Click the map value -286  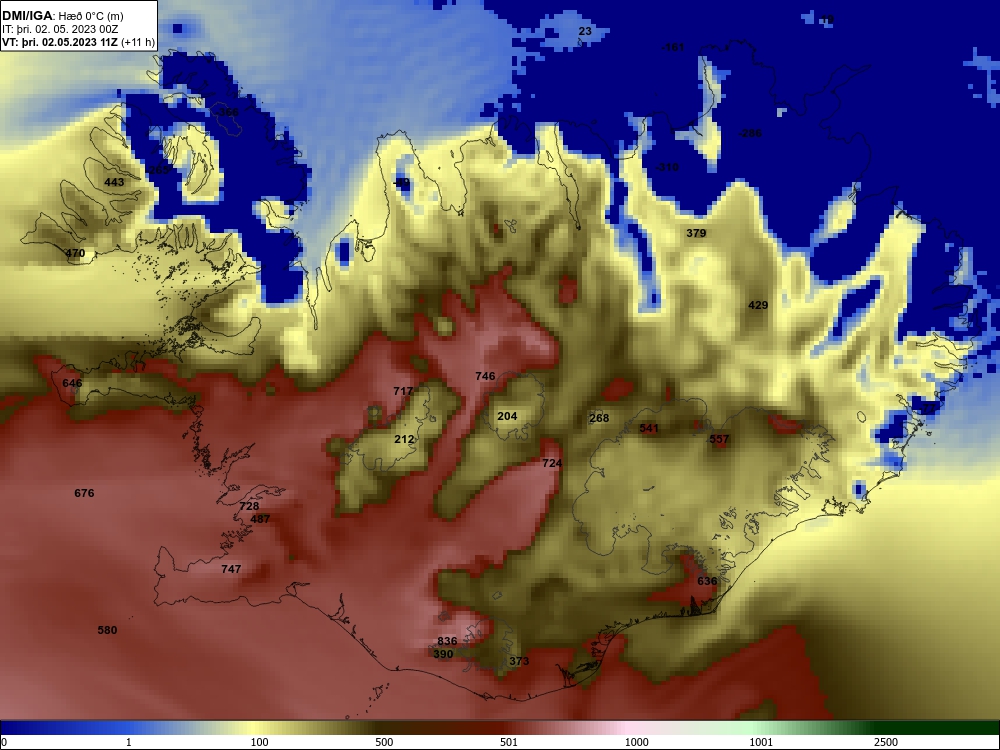[750, 133]
